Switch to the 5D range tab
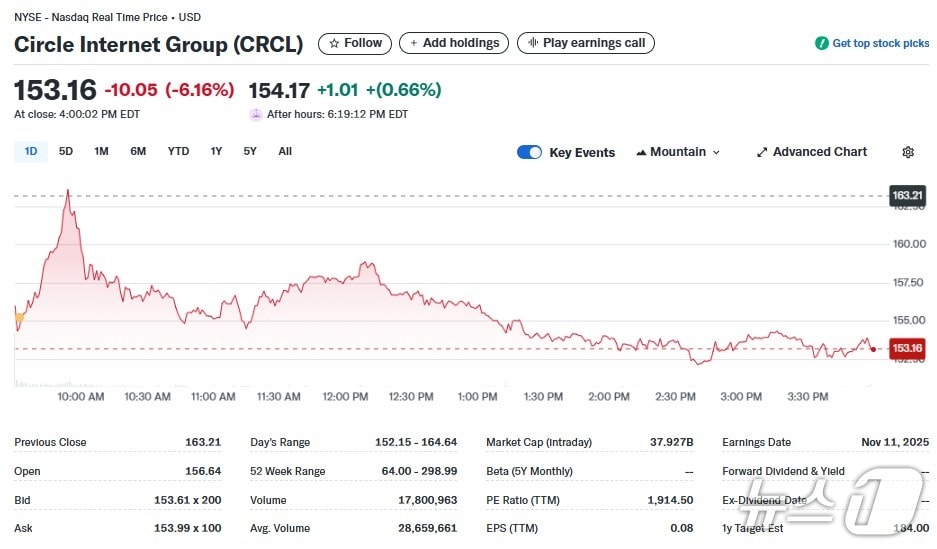 (66, 152)
